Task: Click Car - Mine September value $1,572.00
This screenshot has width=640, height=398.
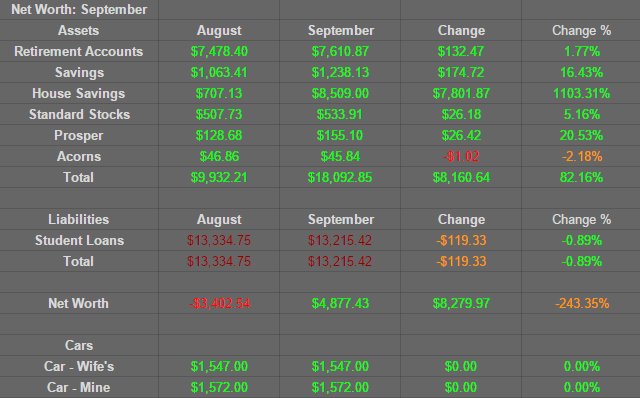Action: pyautogui.click(x=340, y=387)
